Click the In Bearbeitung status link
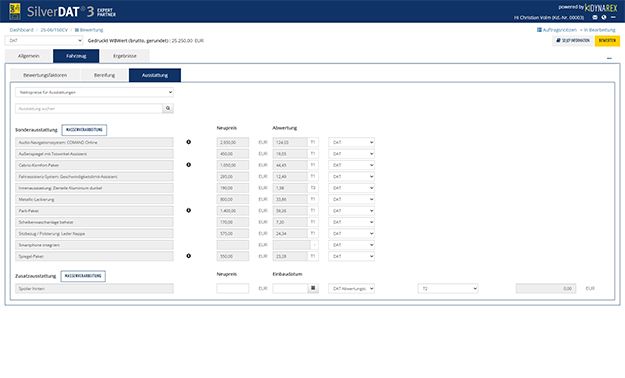The width and height of the screenshot is (625, 378). pyautogui.click(x=599, y=30)
